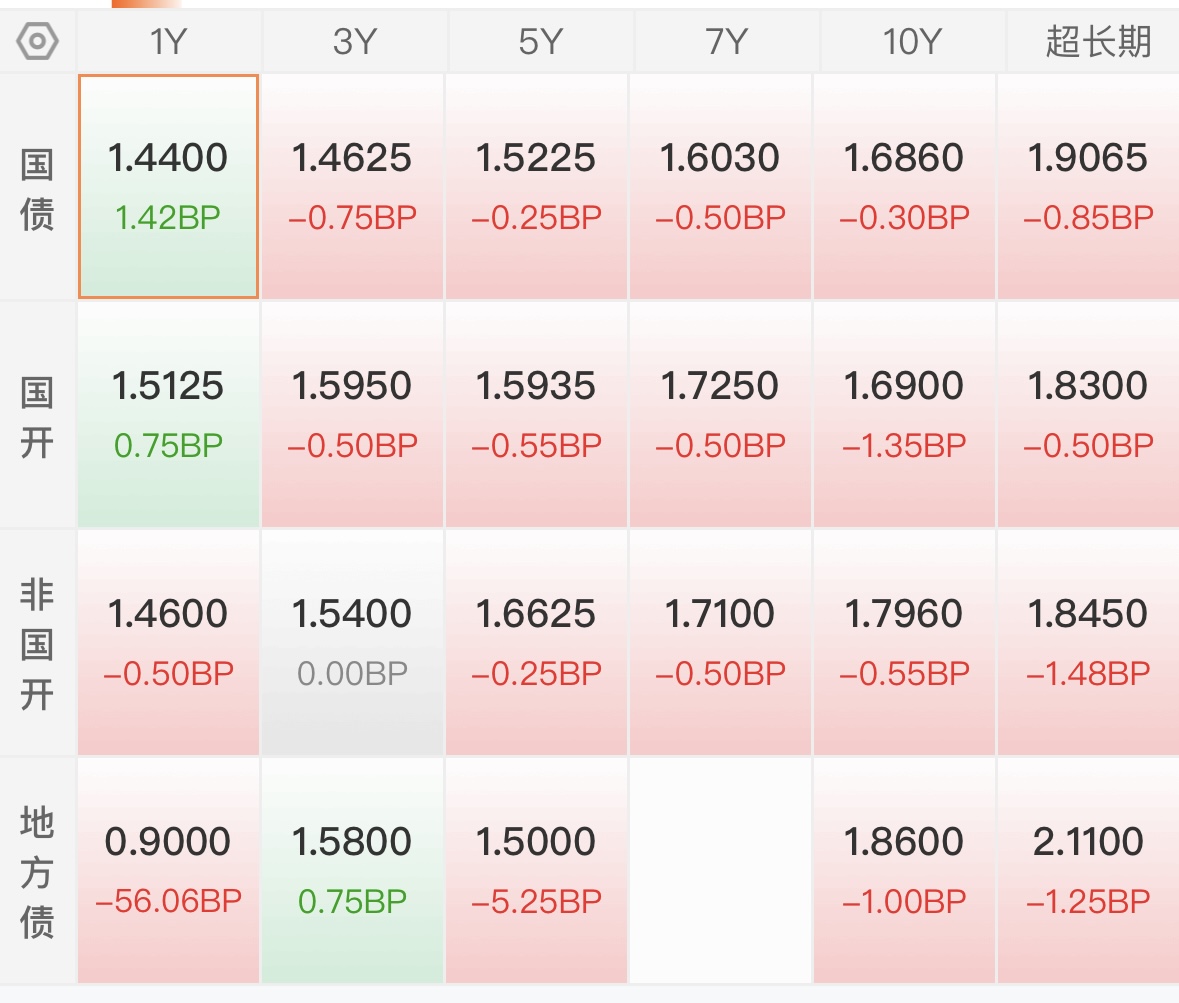This screenshot has width=1179, height=1003.
Task: Click the empty 地方债 7Y cell
Action: (x=720, y=870)
